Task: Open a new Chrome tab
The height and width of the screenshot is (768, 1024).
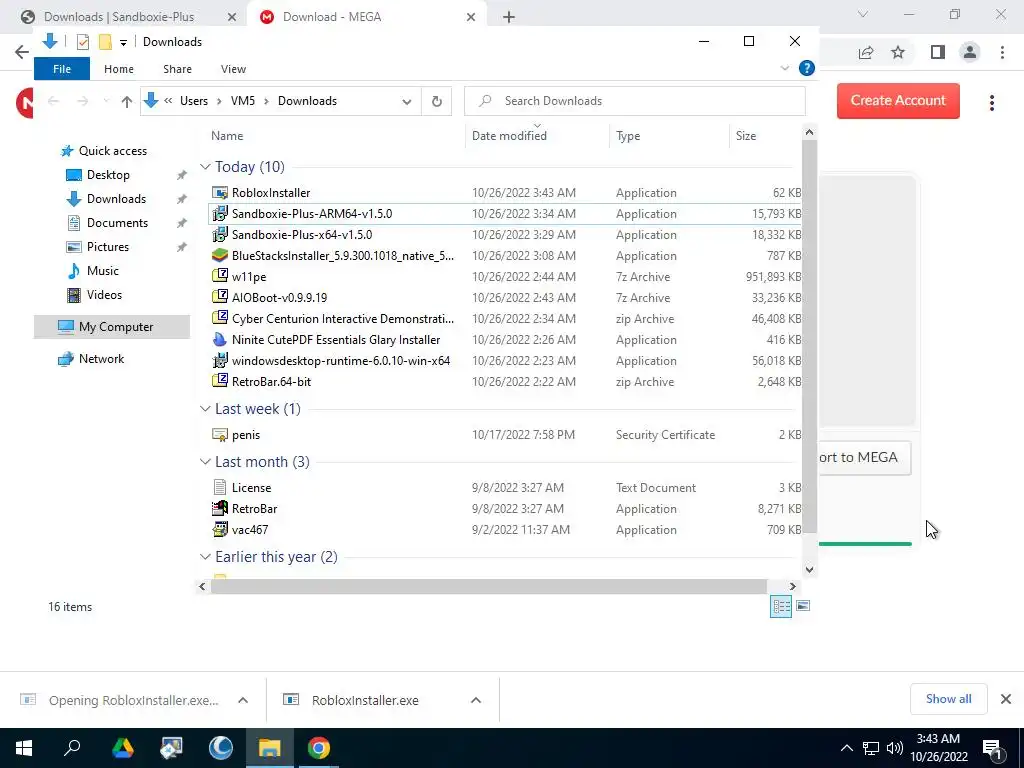Action: coord(509,17)
